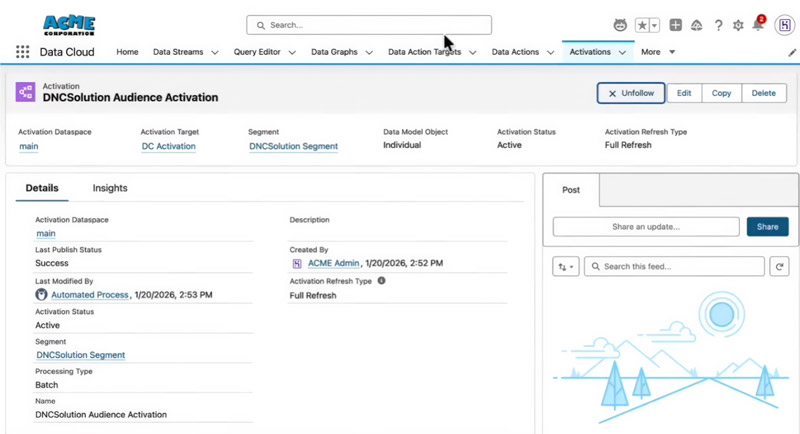Viewport: 800px width, 434px height.
Task: Click the Activation Refresh Type info icon
Action: [x=381, y=281]
